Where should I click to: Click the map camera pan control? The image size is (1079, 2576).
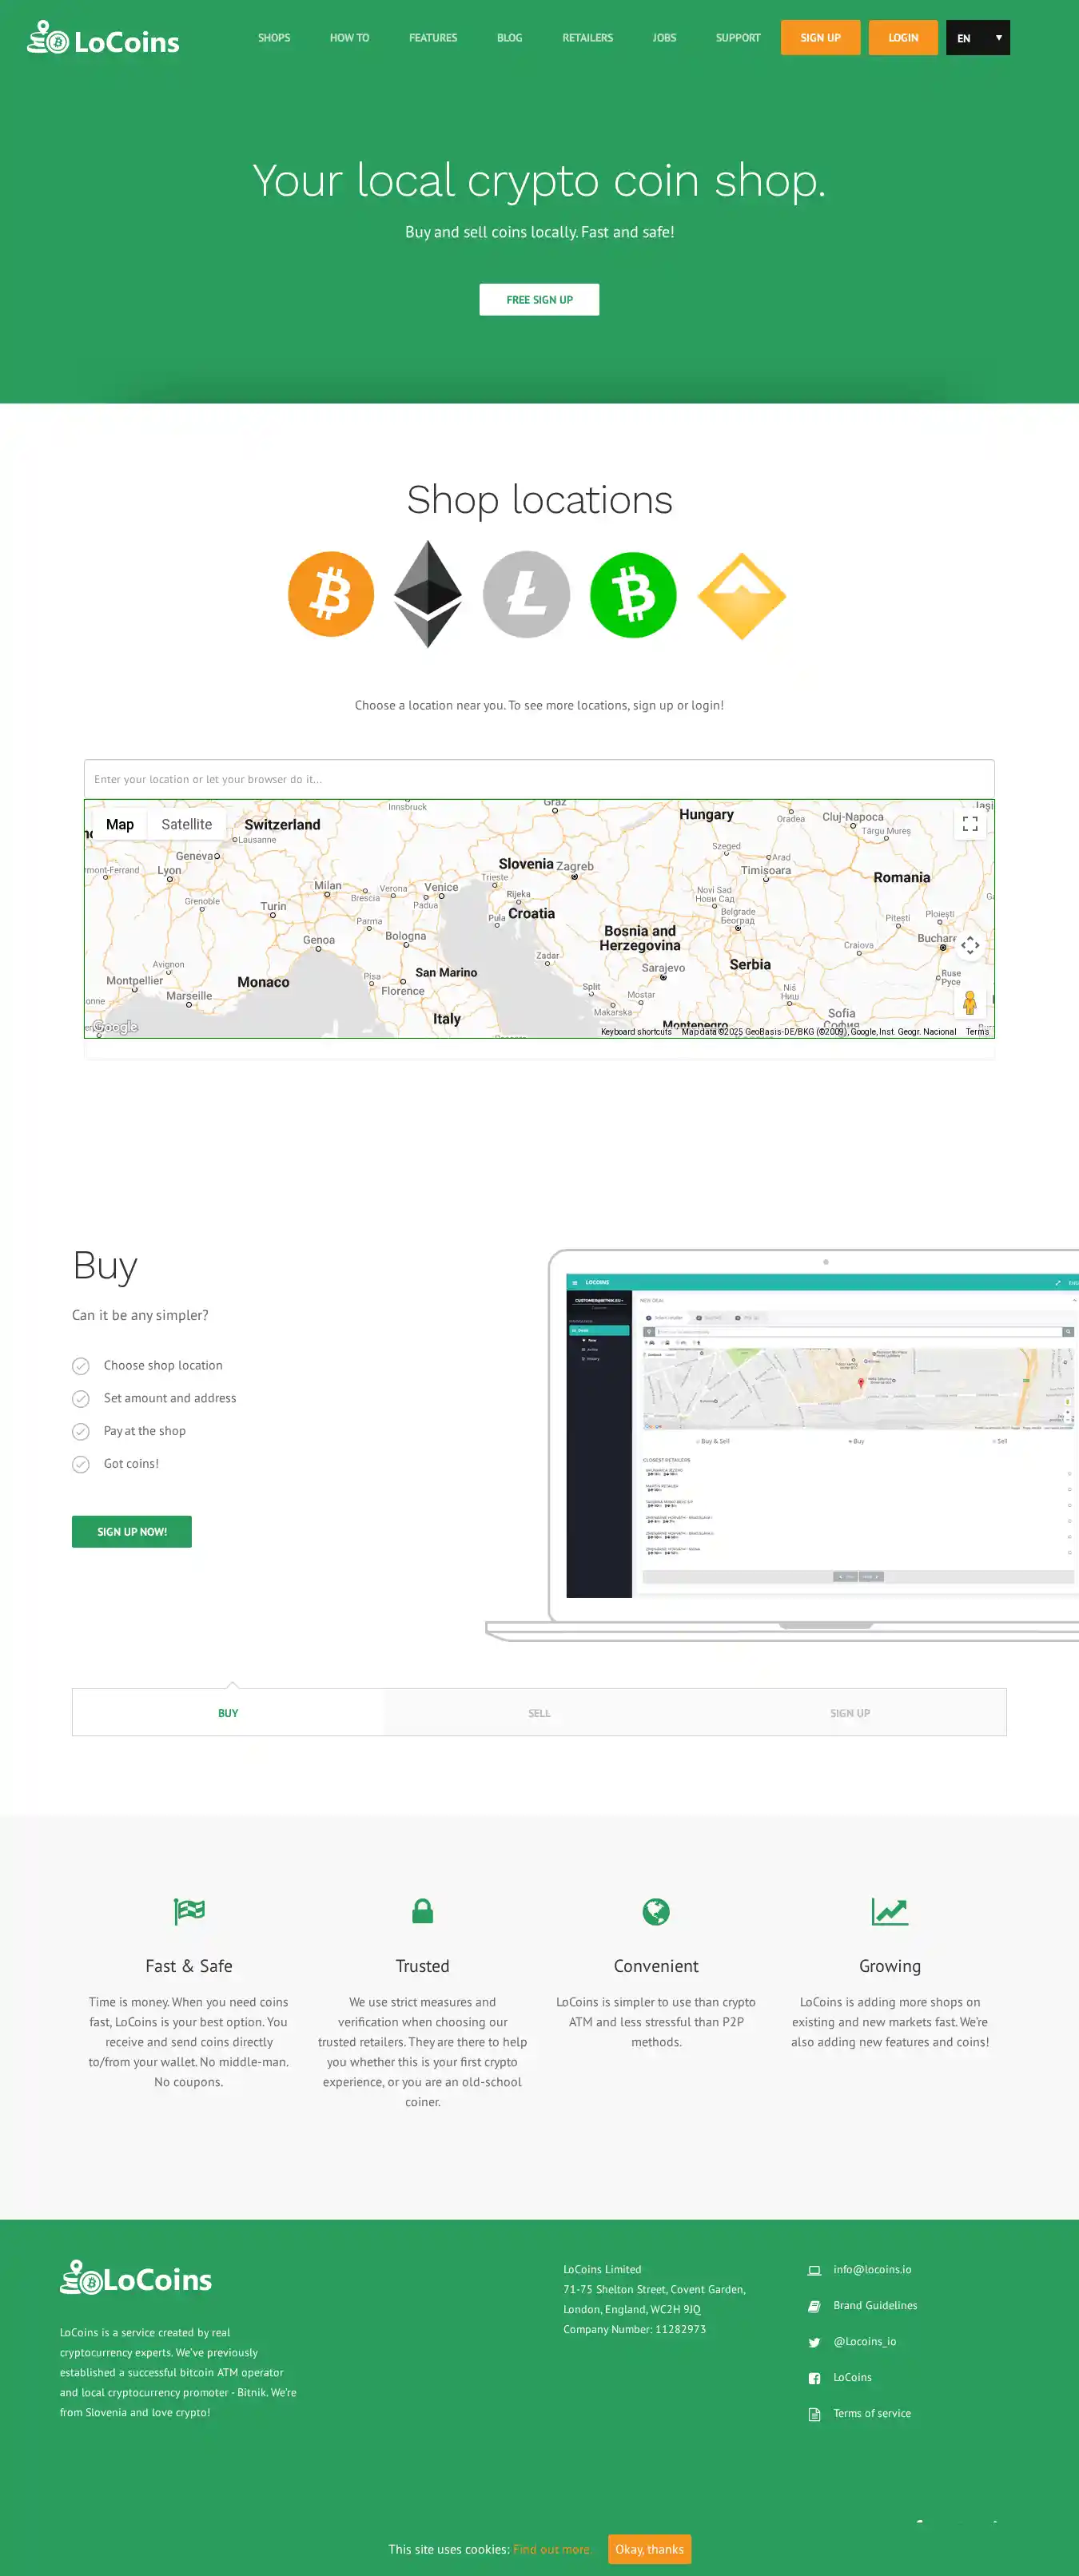pos(969,945)
